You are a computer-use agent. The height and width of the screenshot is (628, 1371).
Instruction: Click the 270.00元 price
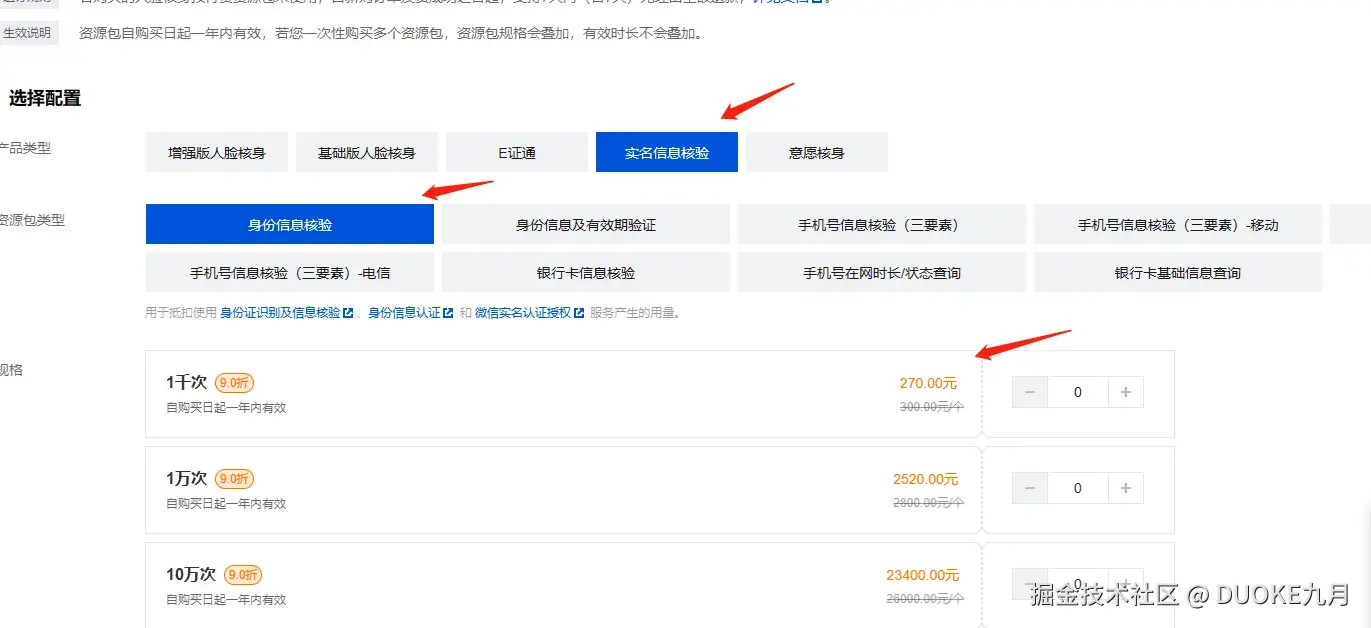pos(928,383)
